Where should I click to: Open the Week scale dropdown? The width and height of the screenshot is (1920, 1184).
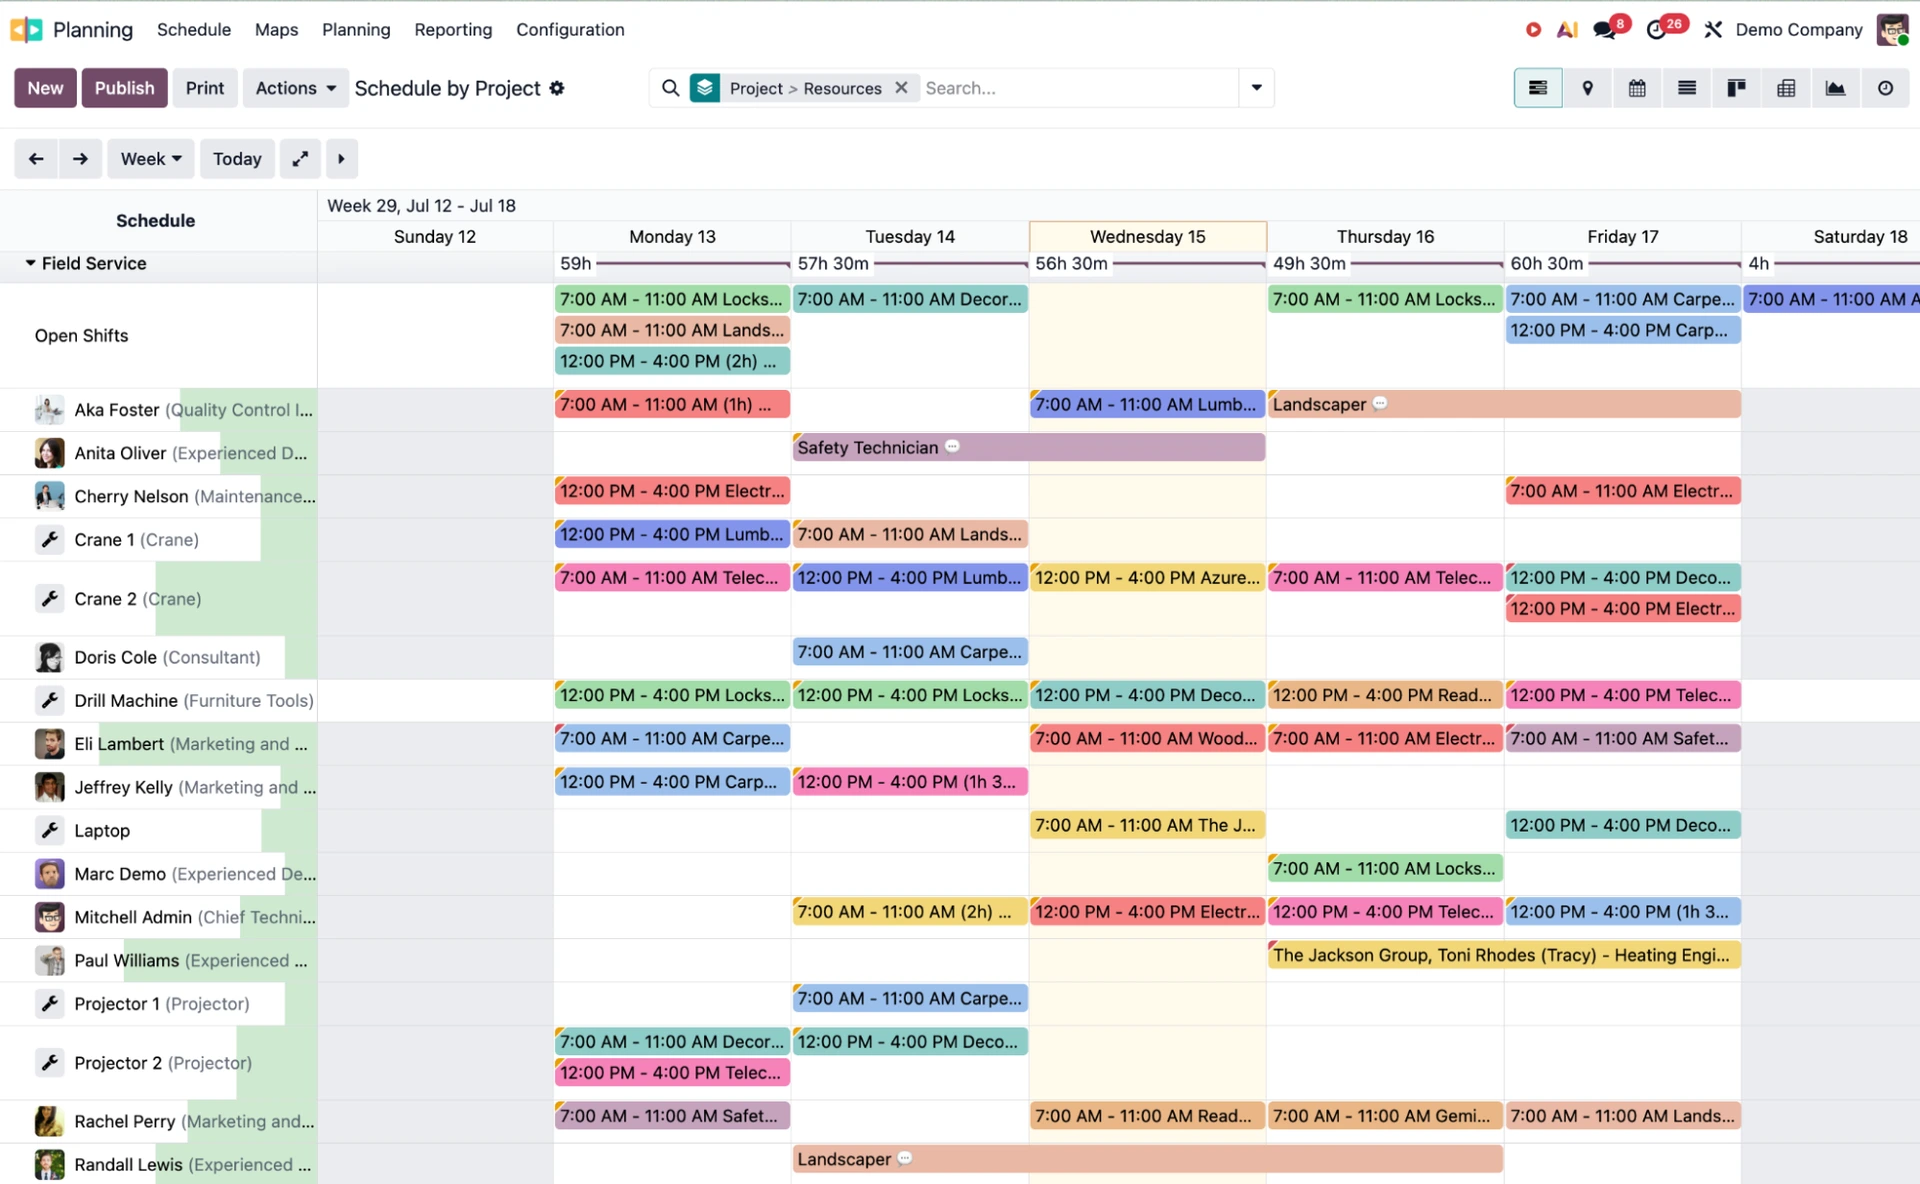pos(151,158)
